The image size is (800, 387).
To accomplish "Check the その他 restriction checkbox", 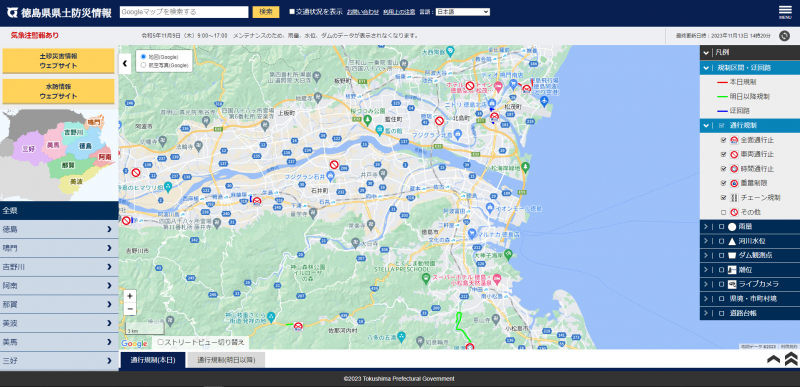I will [723, 212].
